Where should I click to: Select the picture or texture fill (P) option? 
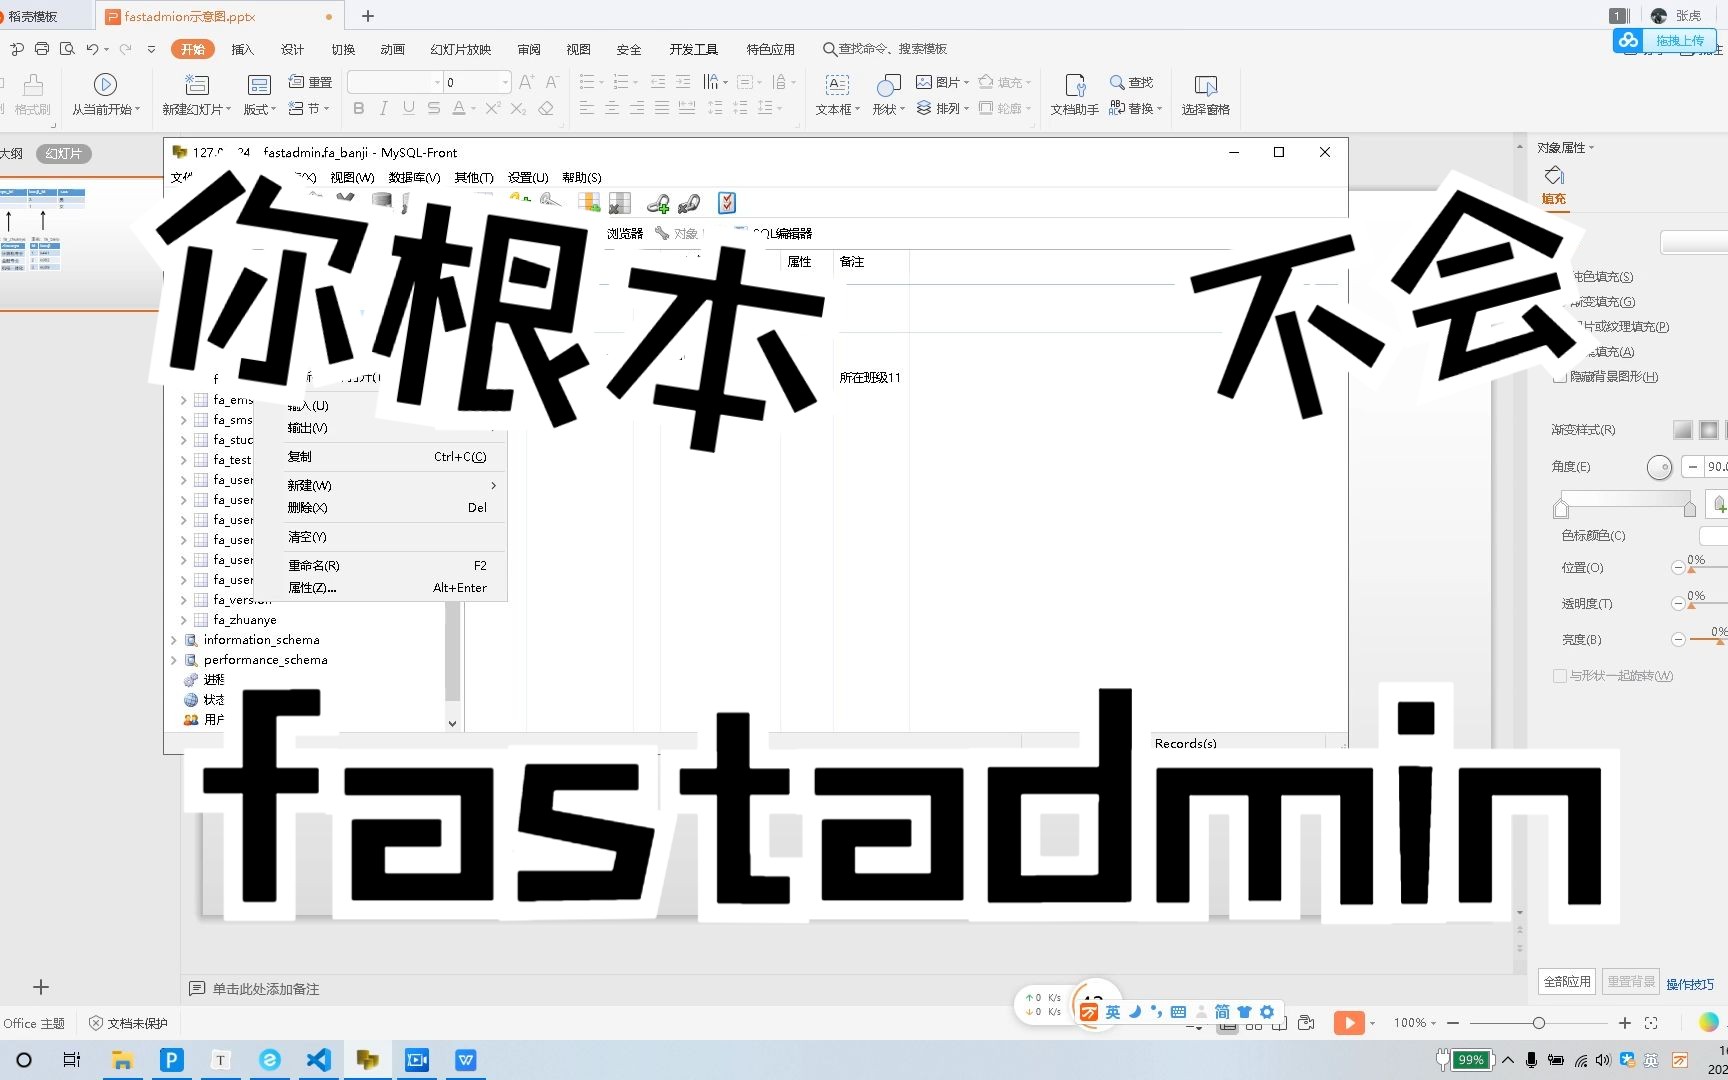tap(1622, 327)
